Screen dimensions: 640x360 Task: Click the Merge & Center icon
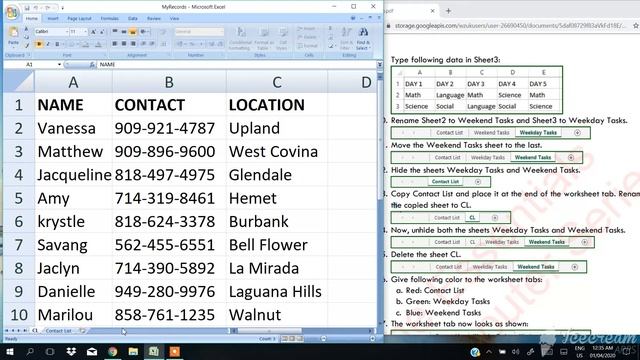pyautogui.click(x=164, y=44)
